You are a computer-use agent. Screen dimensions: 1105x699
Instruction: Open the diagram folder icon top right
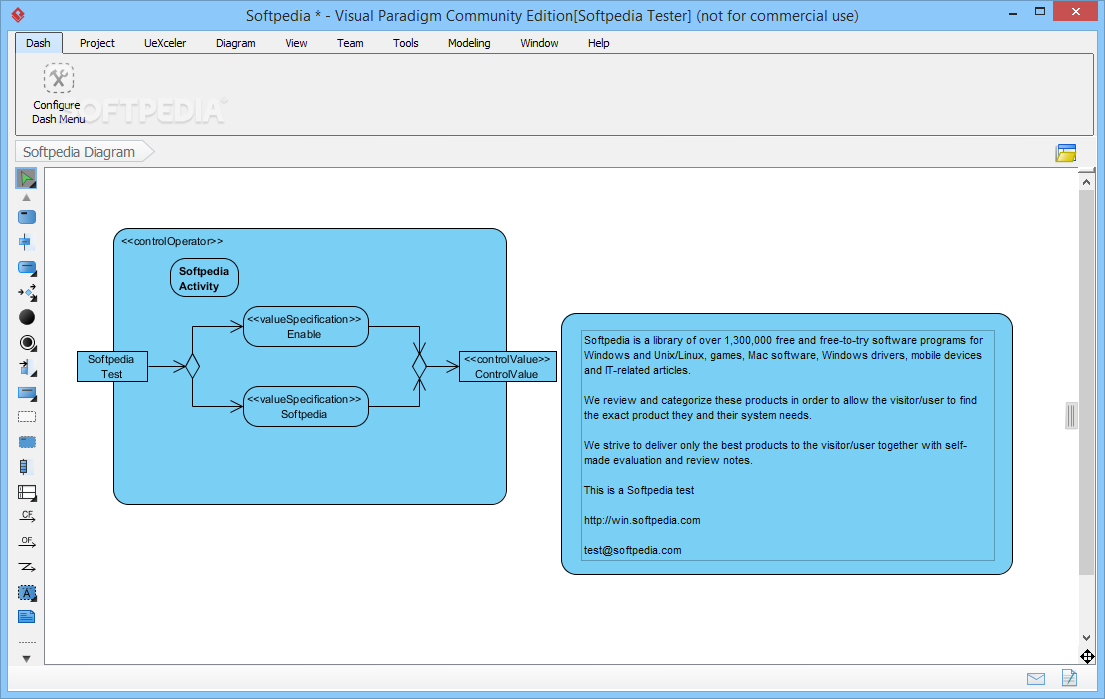[x=1066, y=153]
